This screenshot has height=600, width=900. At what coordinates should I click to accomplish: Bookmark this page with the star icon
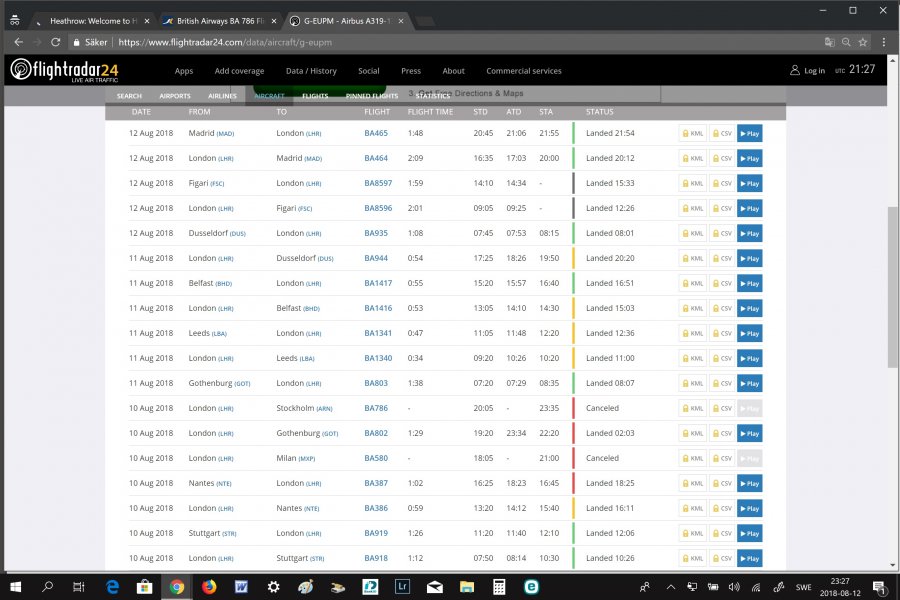tap(862, 42)
